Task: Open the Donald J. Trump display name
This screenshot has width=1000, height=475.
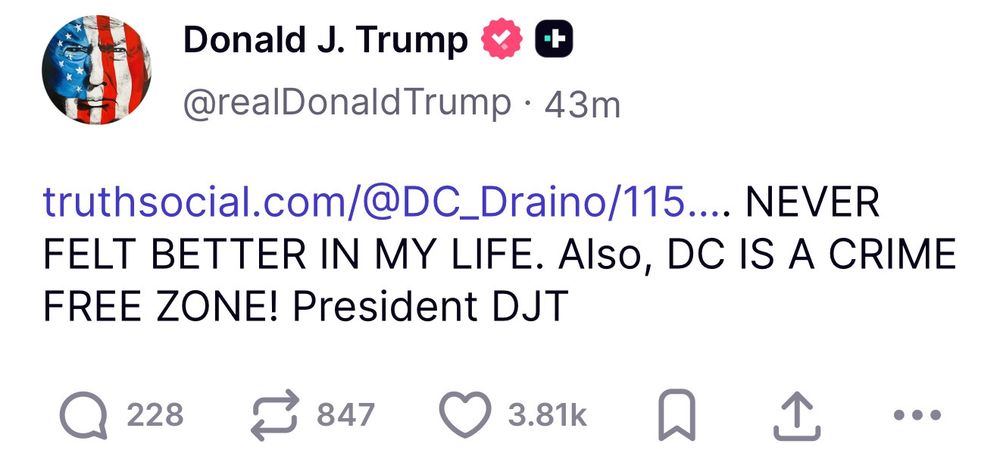Action: click(x=325, y=40)
